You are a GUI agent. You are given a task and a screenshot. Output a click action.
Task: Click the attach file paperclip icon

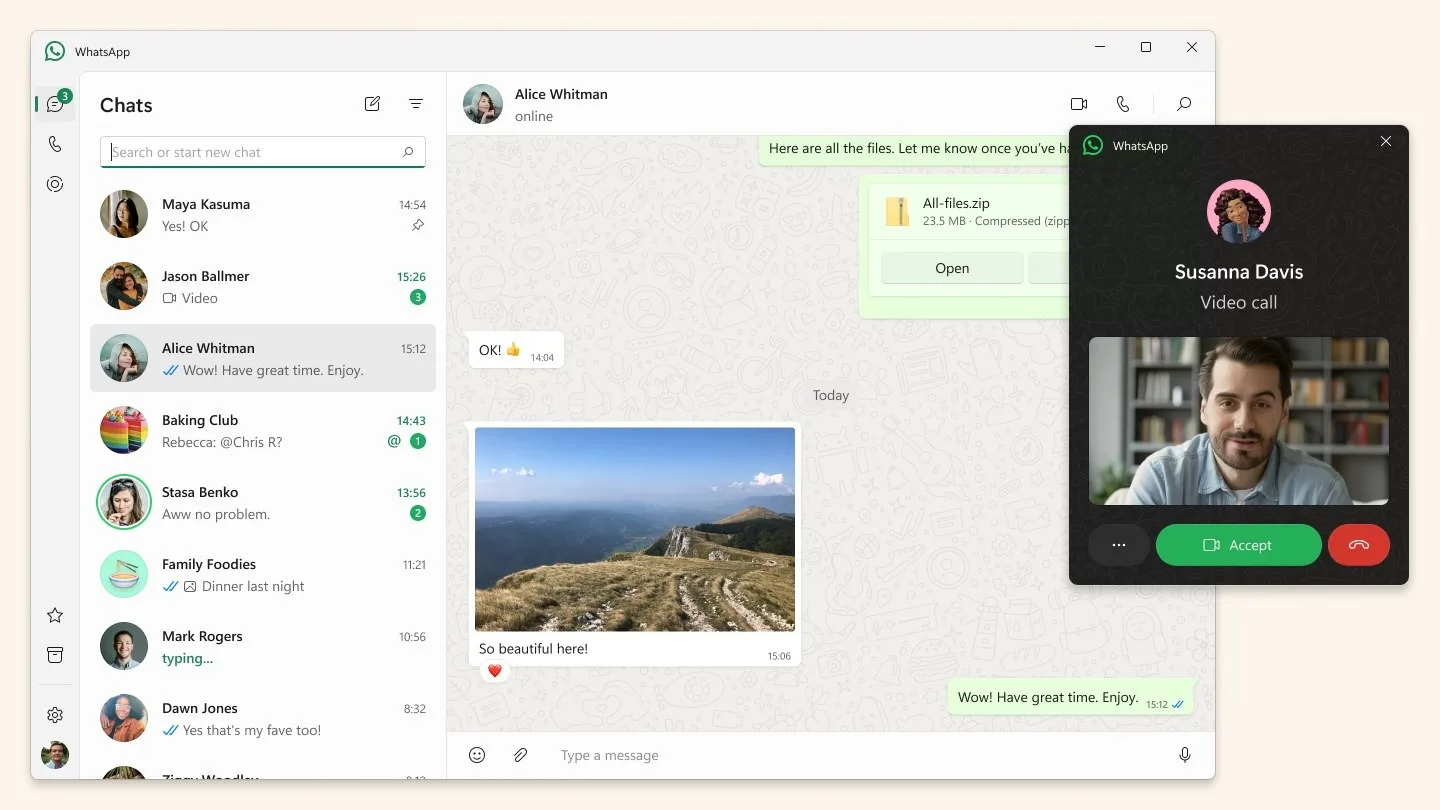tap(520, 755)
